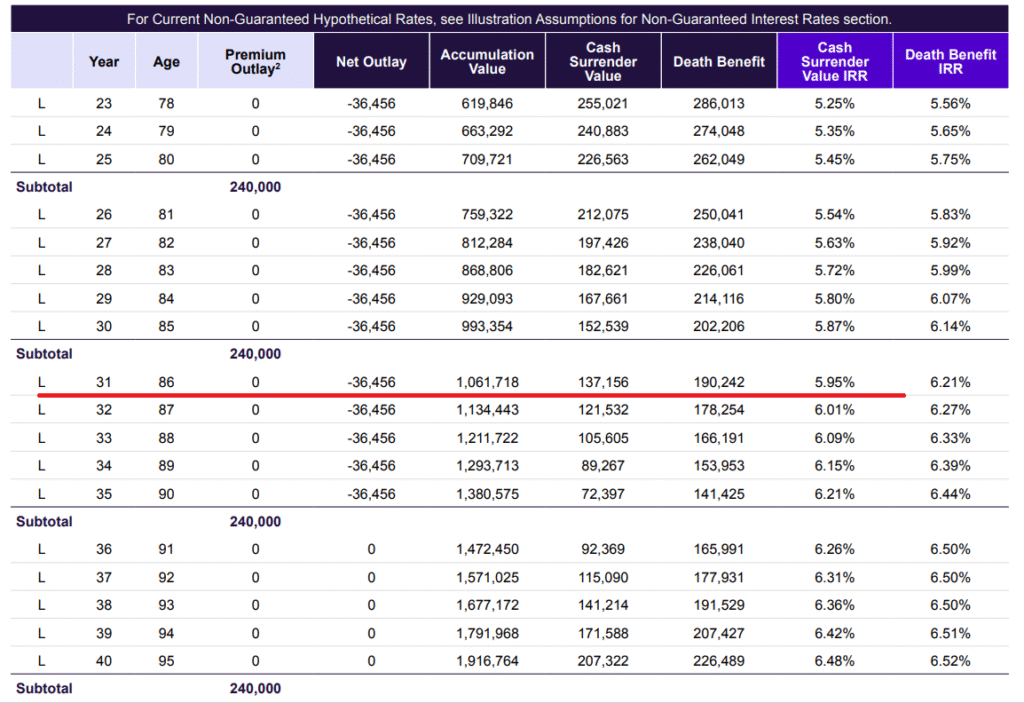
Task: Select the 5.83% death benefit IRR
Action: coord(951,214)
